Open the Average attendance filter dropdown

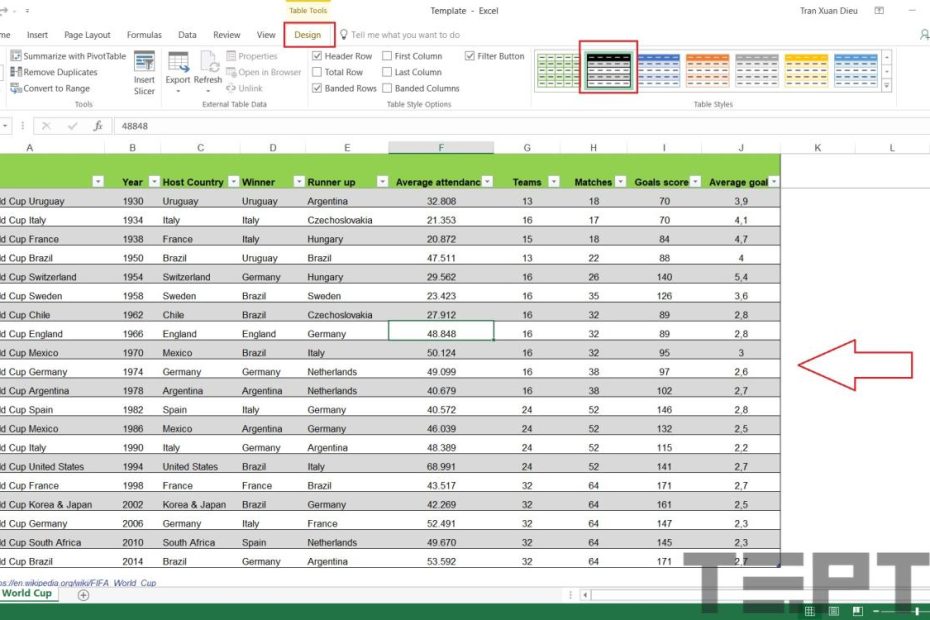point(488,182)
